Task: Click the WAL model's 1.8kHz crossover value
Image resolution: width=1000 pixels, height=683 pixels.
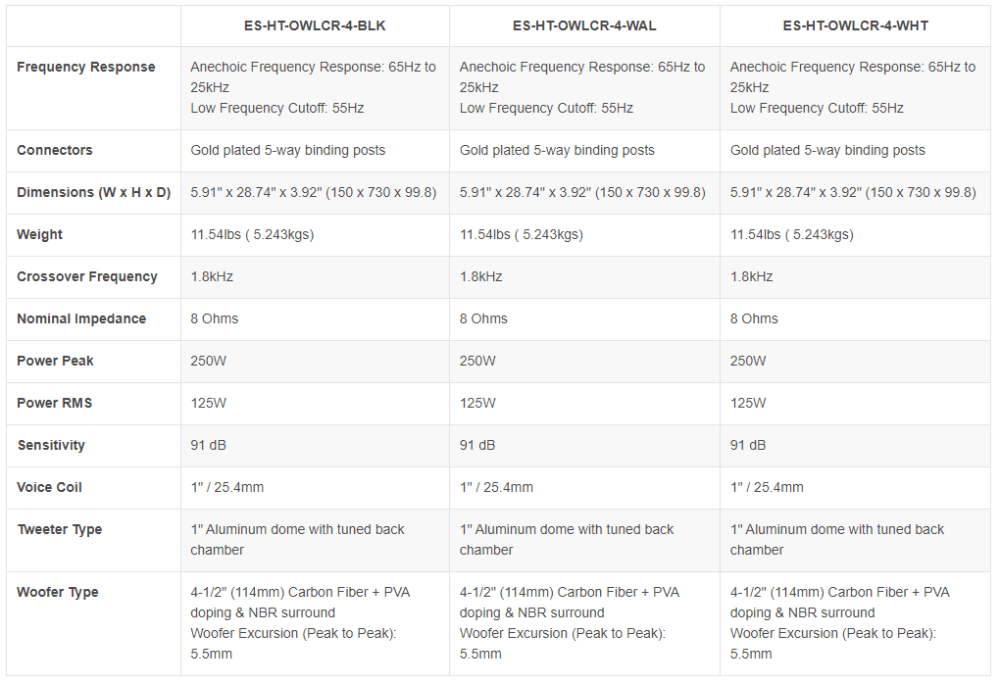Action: pyautogui.click(x=481, y=277)
